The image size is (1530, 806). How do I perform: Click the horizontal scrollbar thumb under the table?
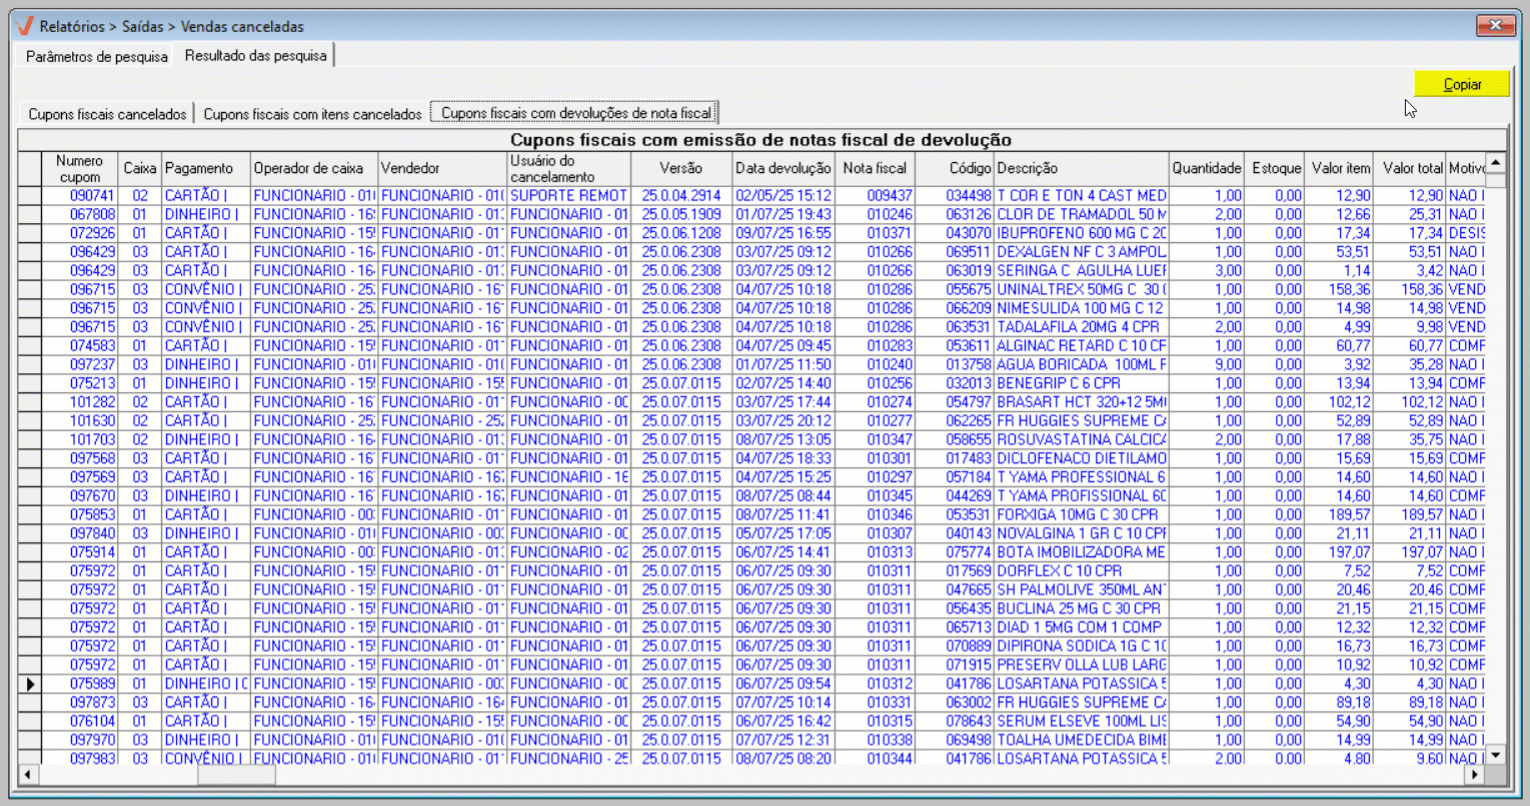coord(229,775)
